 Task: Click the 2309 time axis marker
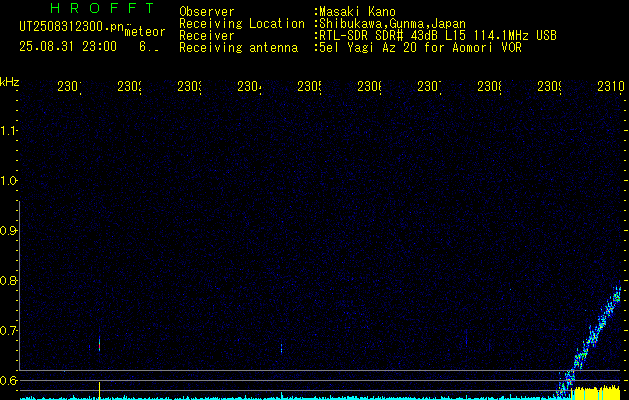tap(549, 86)
